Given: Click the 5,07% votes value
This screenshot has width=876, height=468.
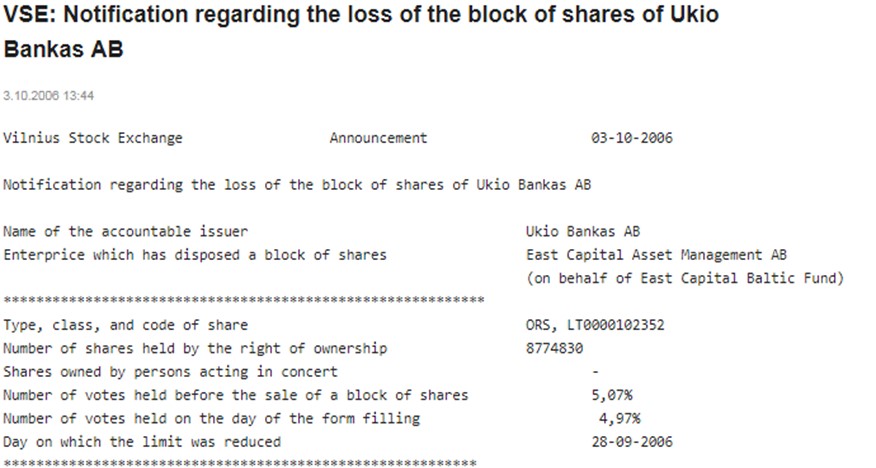Looking at the screenshot, I should click(612, 395).
